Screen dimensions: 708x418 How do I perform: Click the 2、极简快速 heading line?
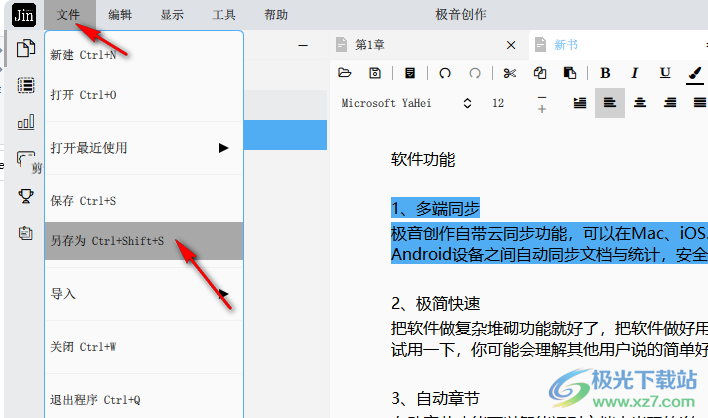tap(435, 304)
